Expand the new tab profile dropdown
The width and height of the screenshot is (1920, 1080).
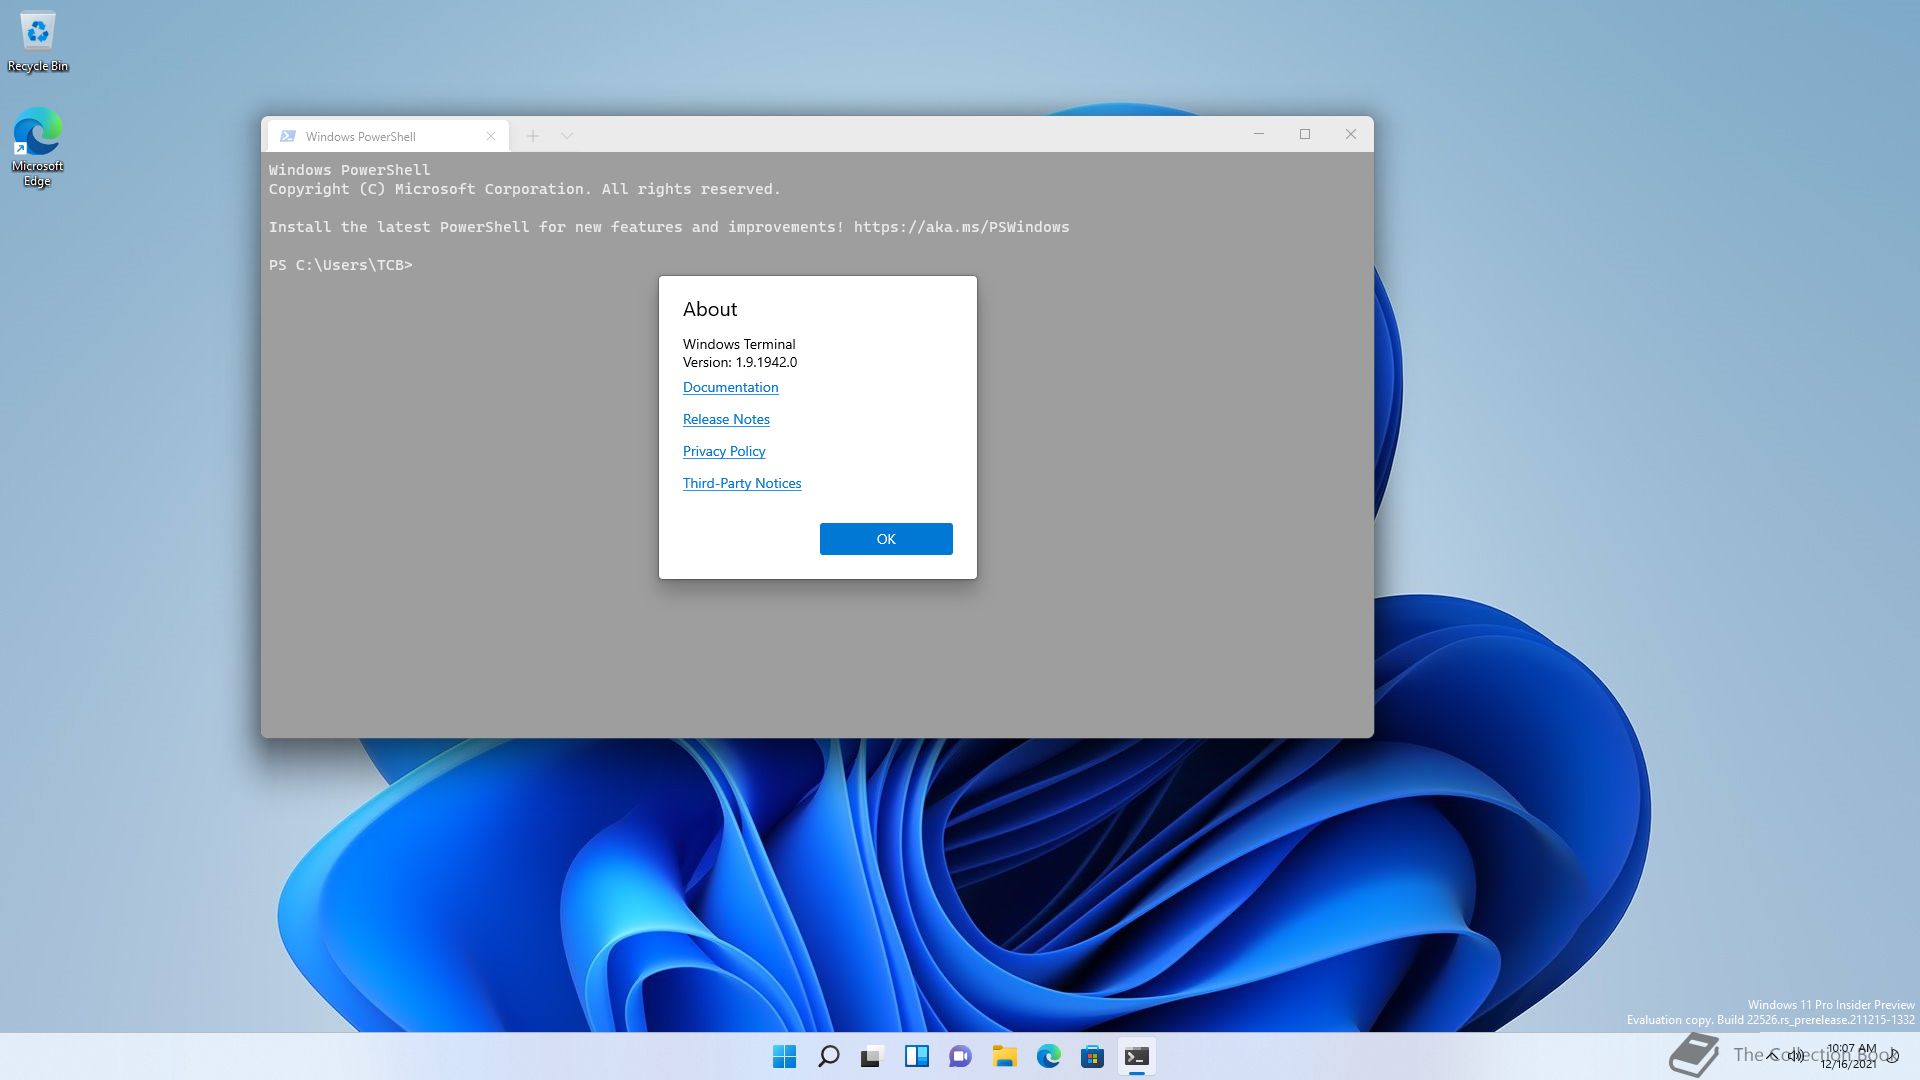pos(567,136)
